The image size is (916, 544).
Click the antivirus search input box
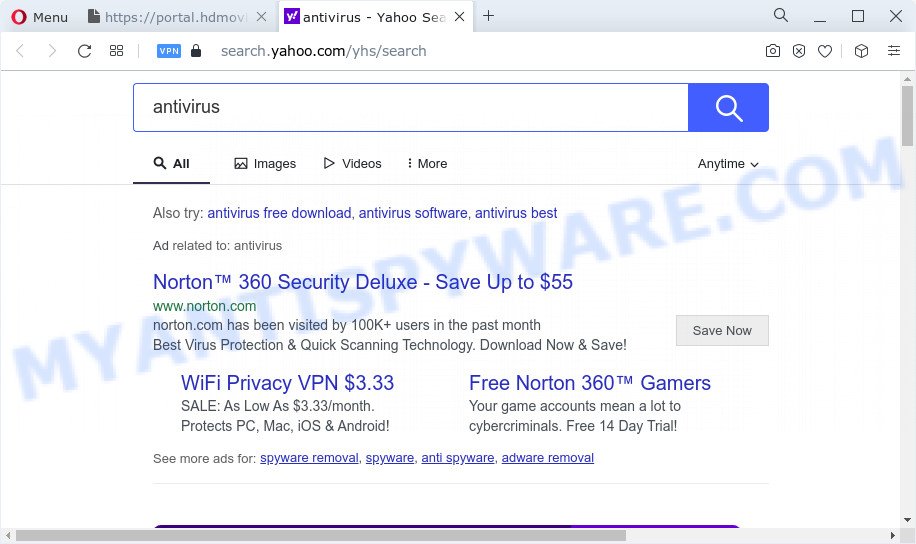click(411, 108)
